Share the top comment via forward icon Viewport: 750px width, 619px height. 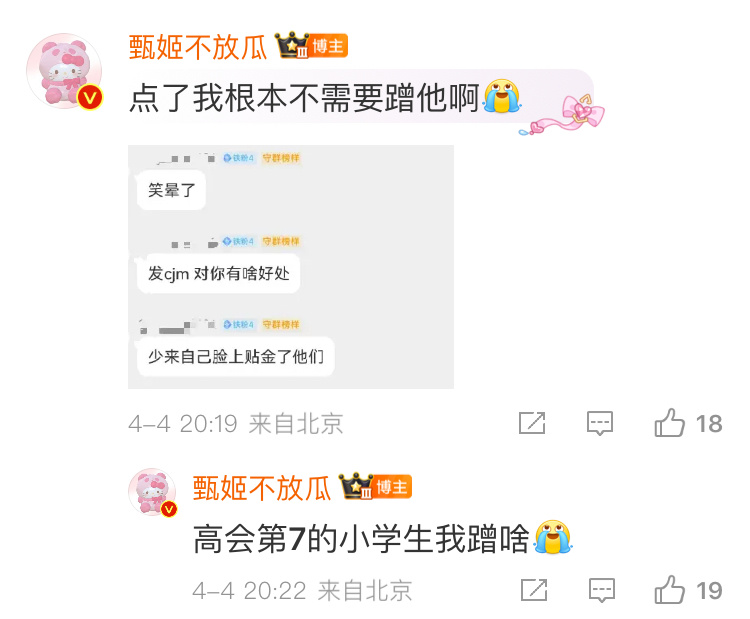[532, 423]
